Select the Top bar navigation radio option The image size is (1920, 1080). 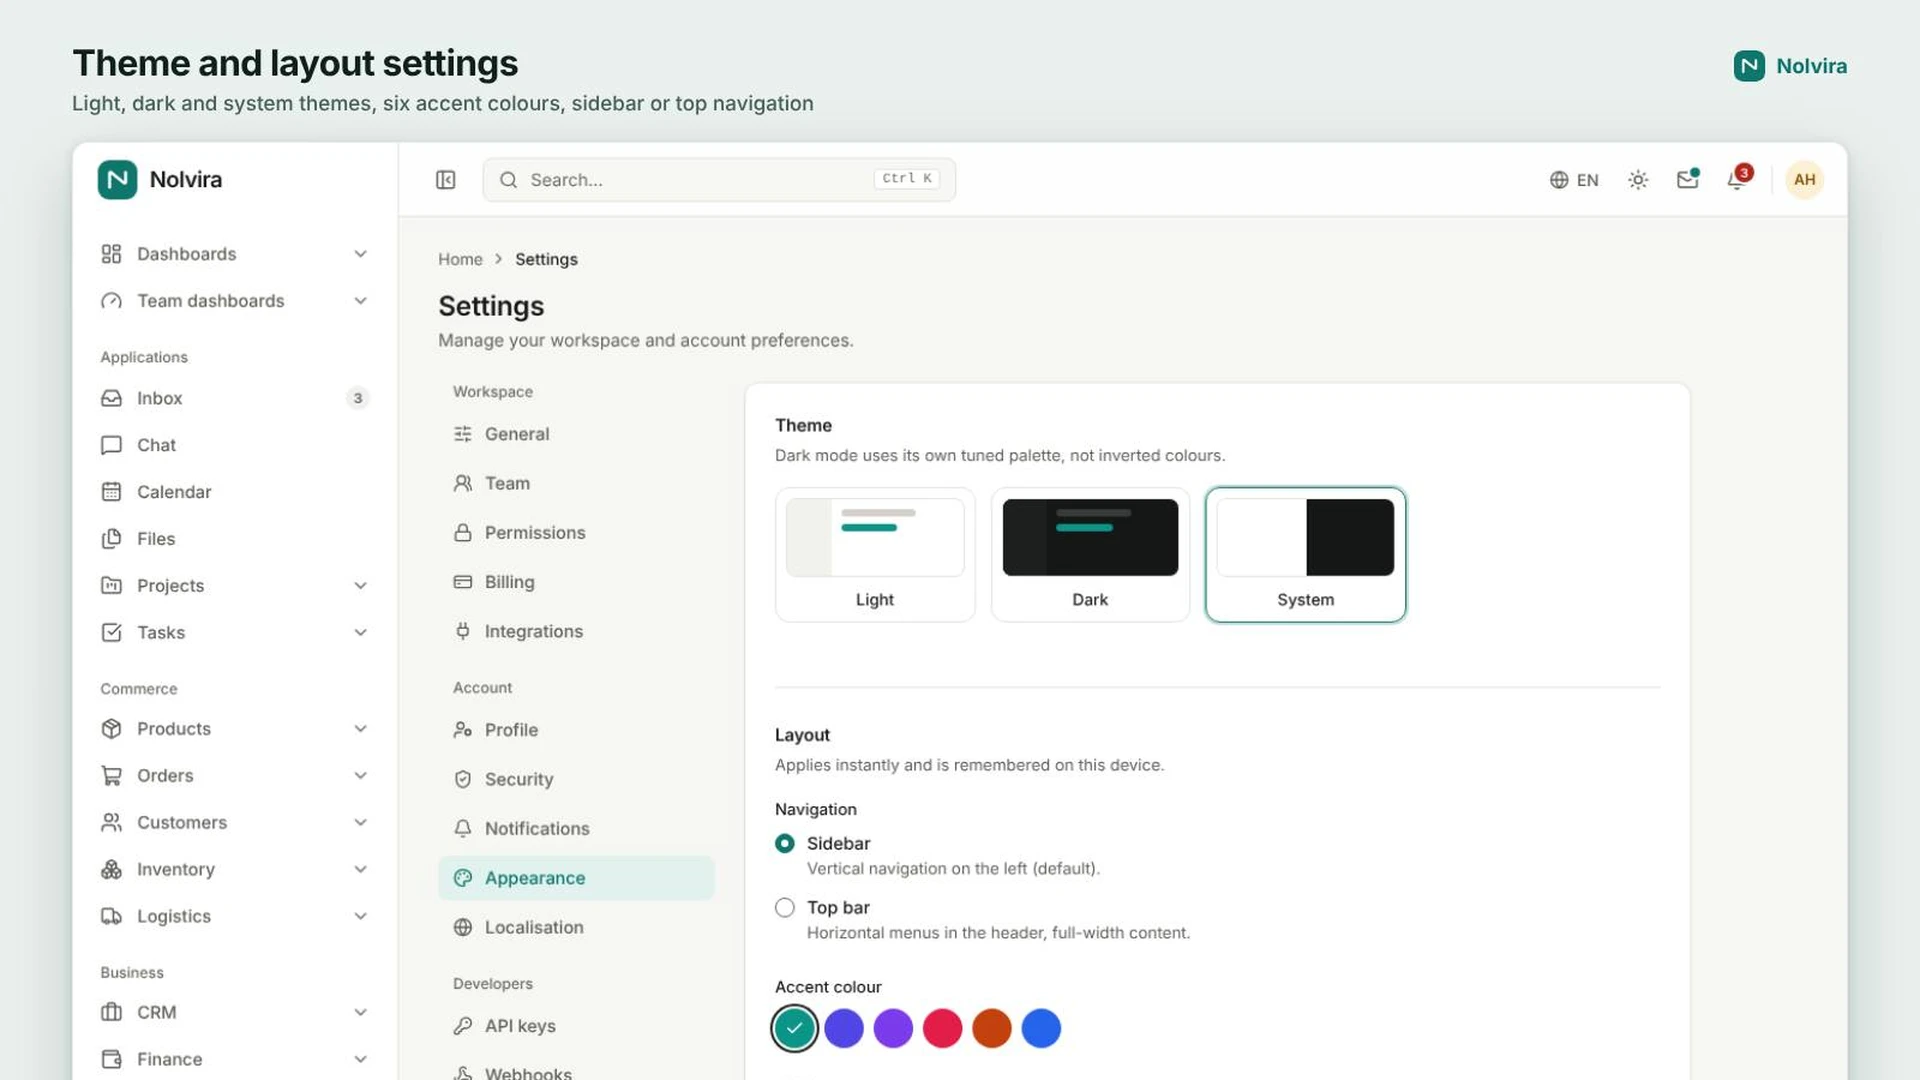click(x=785, y=908)
